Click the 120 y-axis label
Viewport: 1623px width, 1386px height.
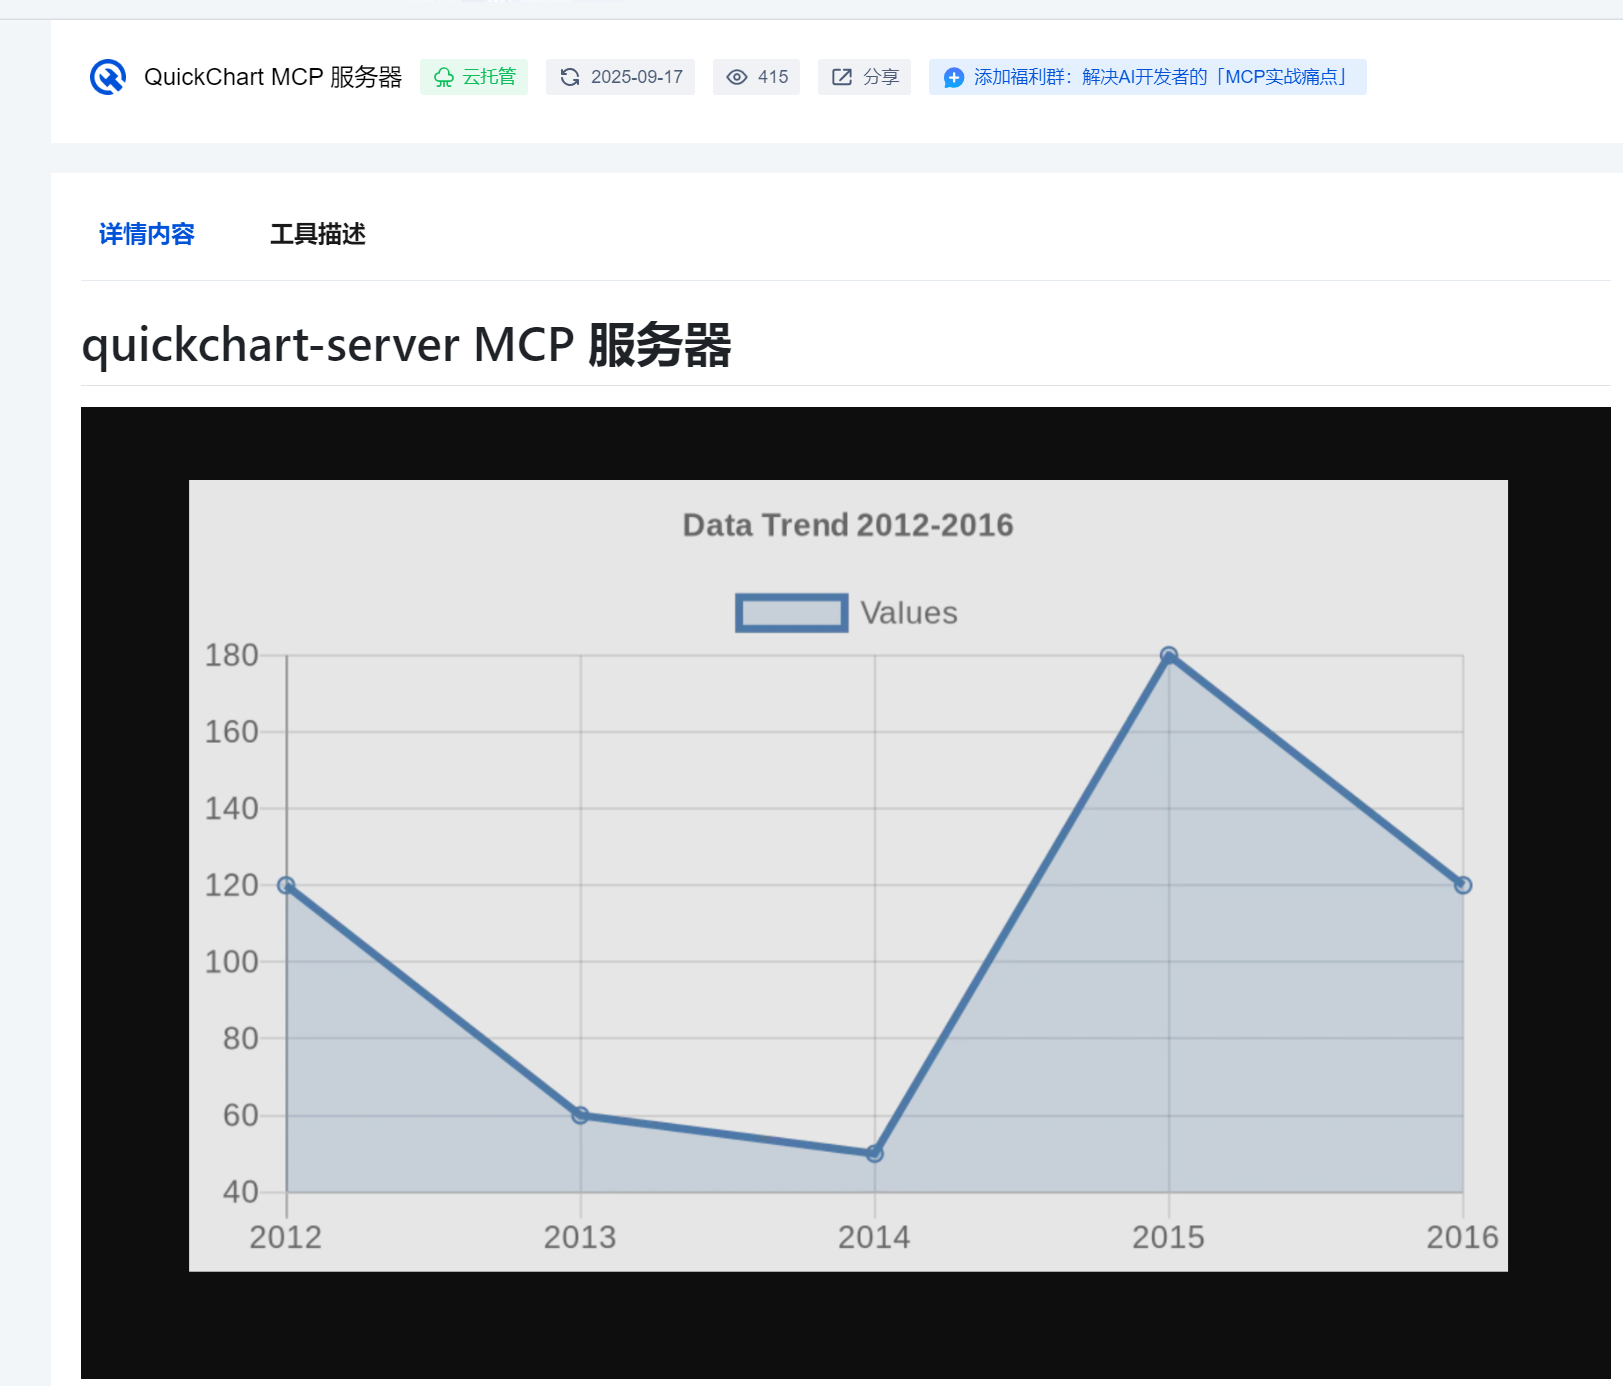point(232,885)
